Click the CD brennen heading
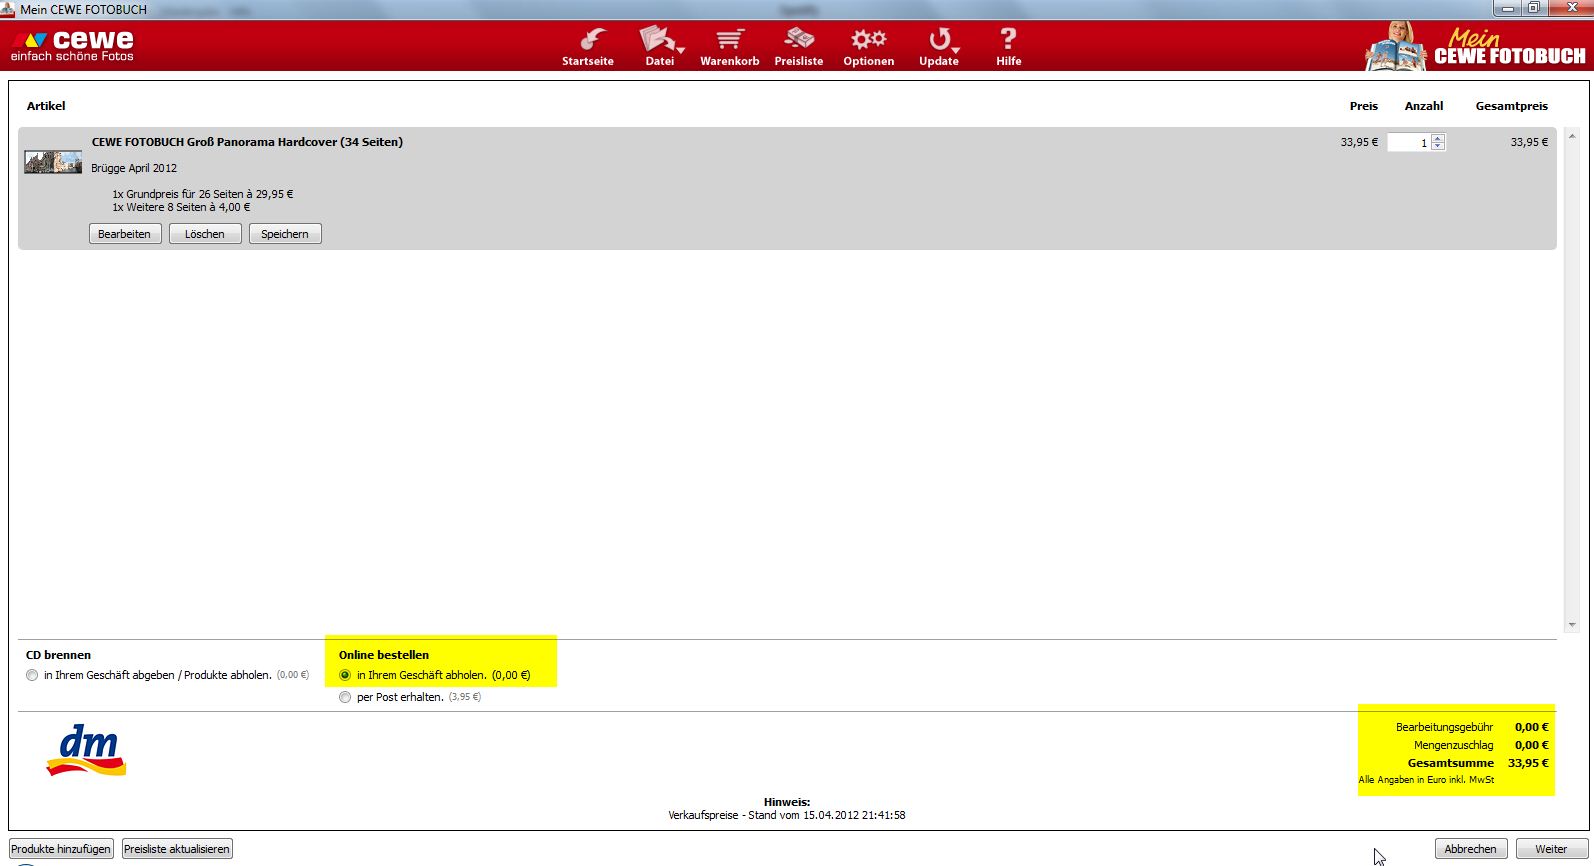Screen dimensions: 1594x866 (x=58, y=655)
